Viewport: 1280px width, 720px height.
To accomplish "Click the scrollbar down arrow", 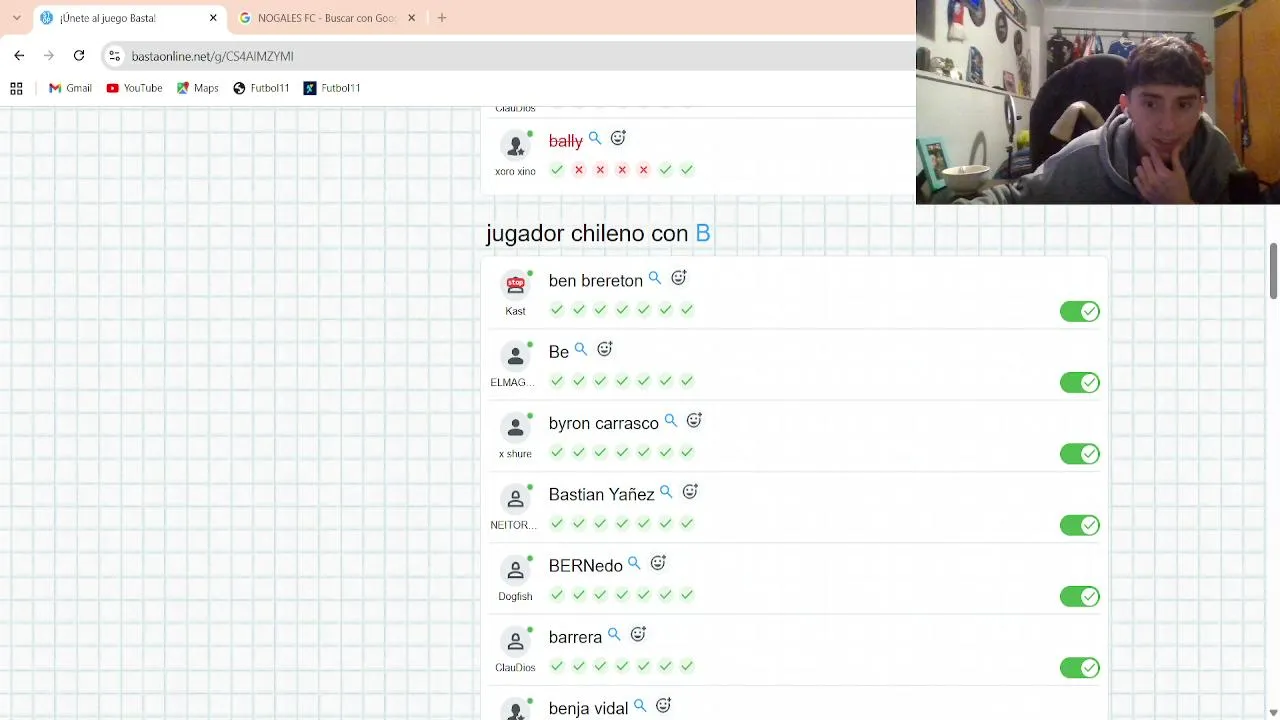I will click(1273, 712).
